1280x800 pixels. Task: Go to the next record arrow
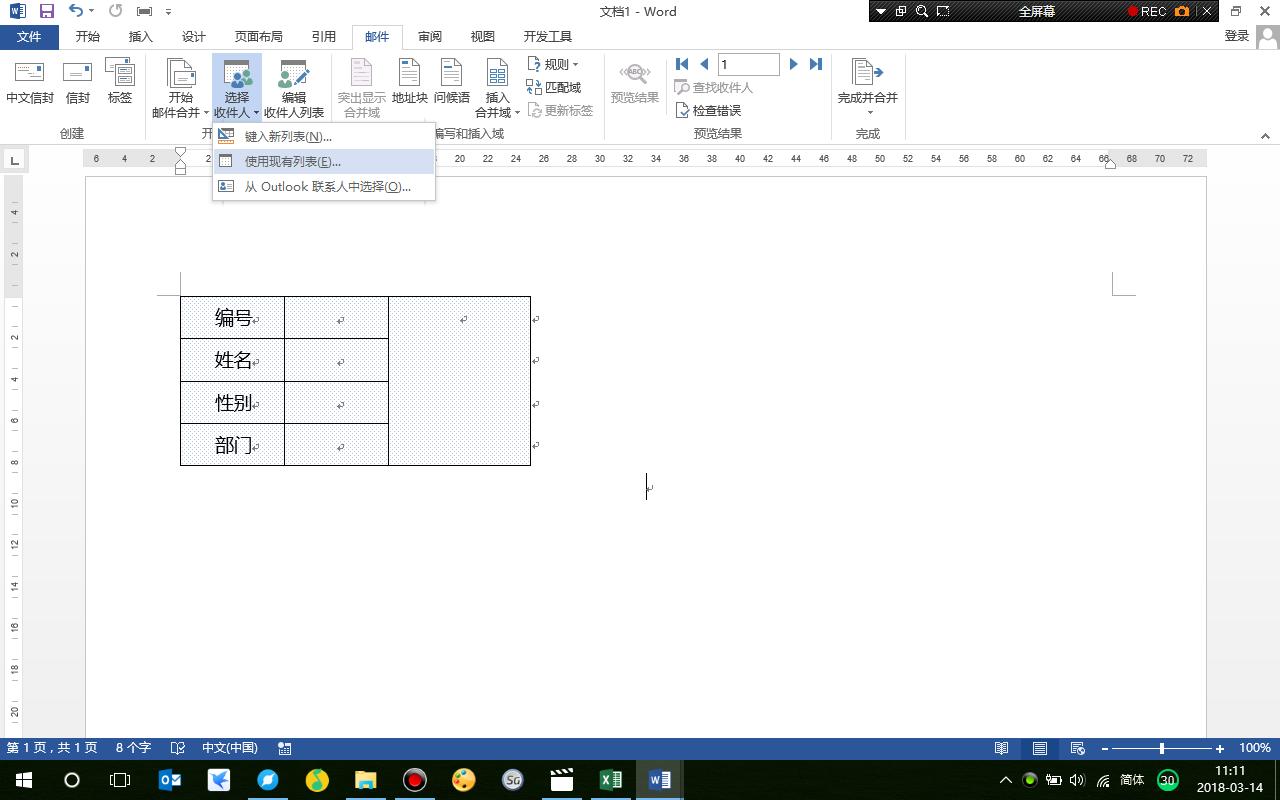click(793, 64)
